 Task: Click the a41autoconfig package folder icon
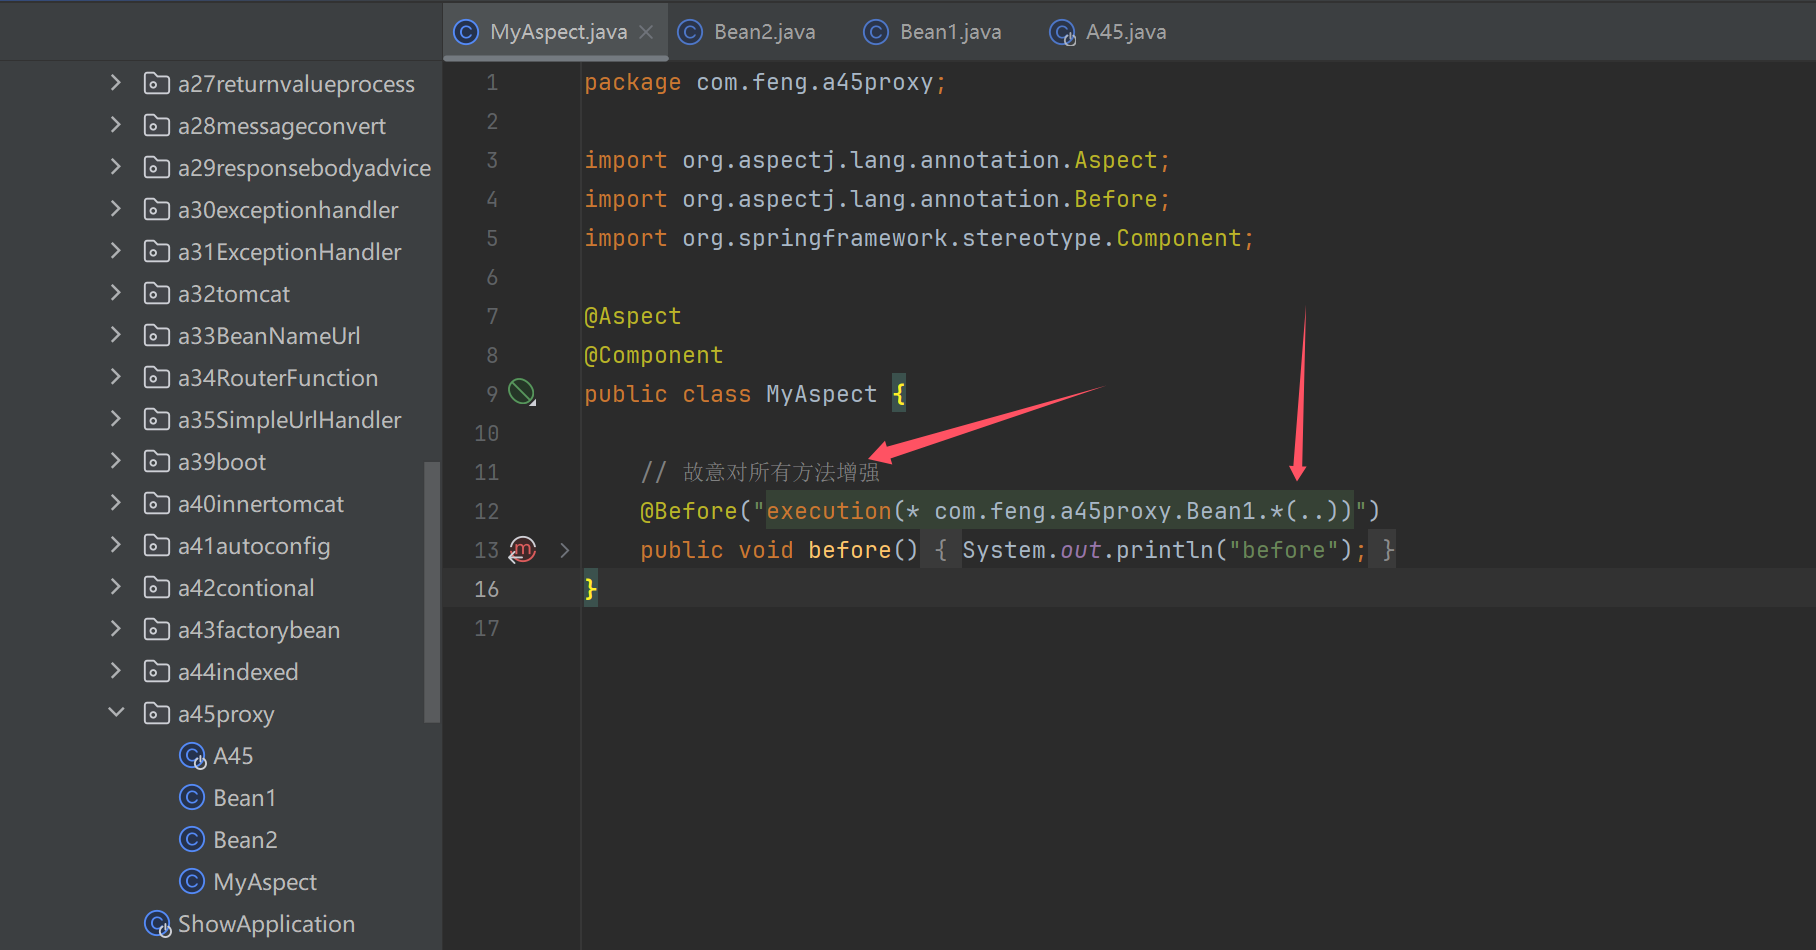tap(157, 545)
